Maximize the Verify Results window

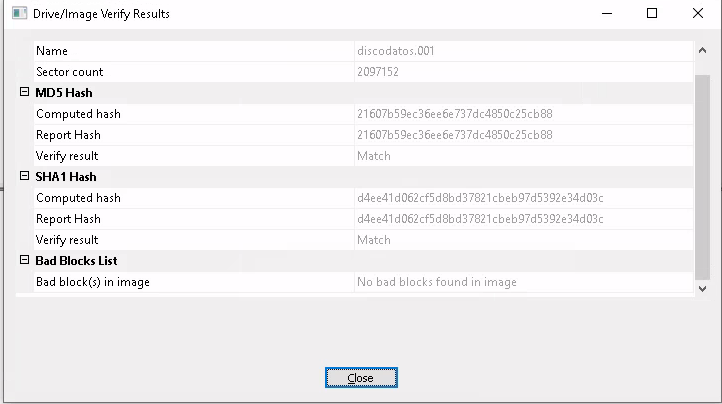coord(652,13)
